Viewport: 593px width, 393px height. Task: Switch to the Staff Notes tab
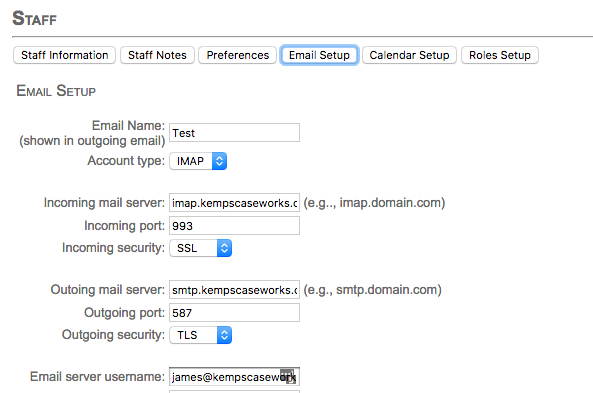tap(157, 55)
